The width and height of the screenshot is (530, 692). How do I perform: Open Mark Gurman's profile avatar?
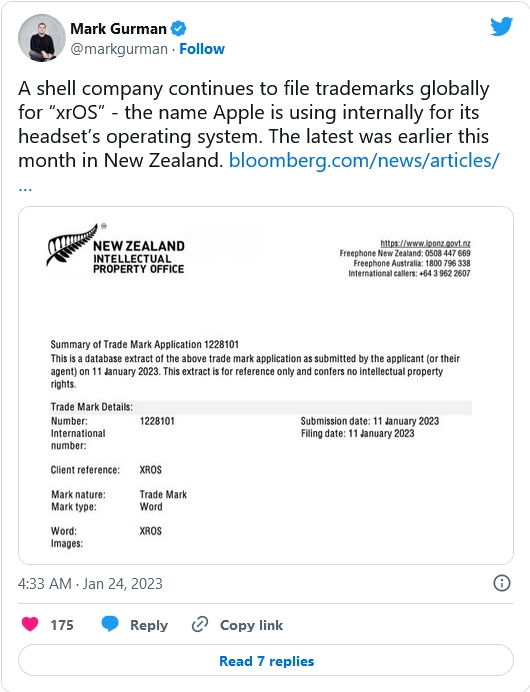tap(42, 38)
